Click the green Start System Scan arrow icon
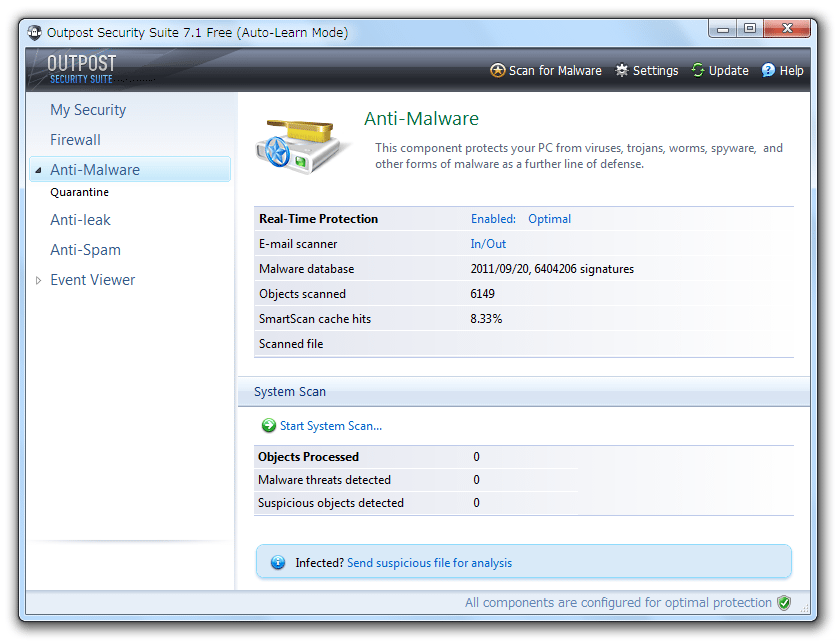Image resolution: width=839 pixels, height=643 pixels. pyautogui.click(x=269, y=426)
